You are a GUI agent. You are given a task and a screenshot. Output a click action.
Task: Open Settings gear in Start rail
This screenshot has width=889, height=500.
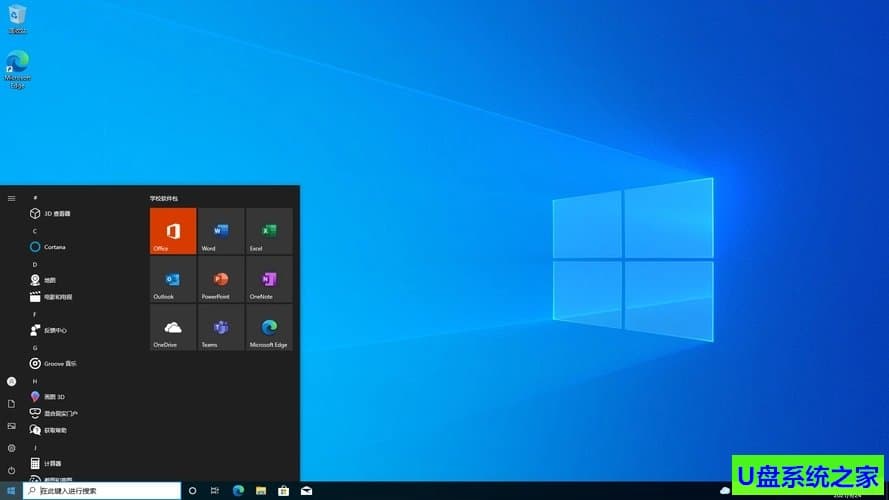point(11,448)
